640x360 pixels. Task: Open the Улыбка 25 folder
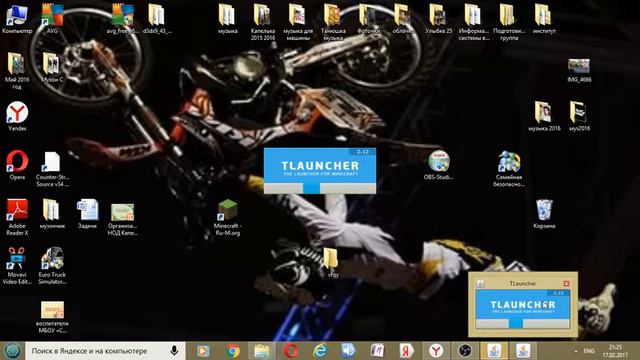[x=438, y=19]
